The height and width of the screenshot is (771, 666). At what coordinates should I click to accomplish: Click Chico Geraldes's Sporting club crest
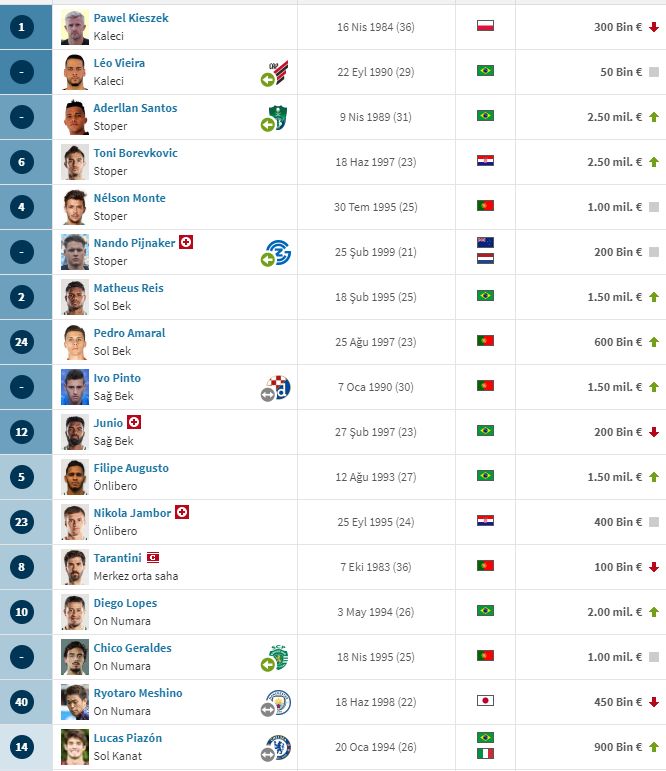click(x=279, y=657)
